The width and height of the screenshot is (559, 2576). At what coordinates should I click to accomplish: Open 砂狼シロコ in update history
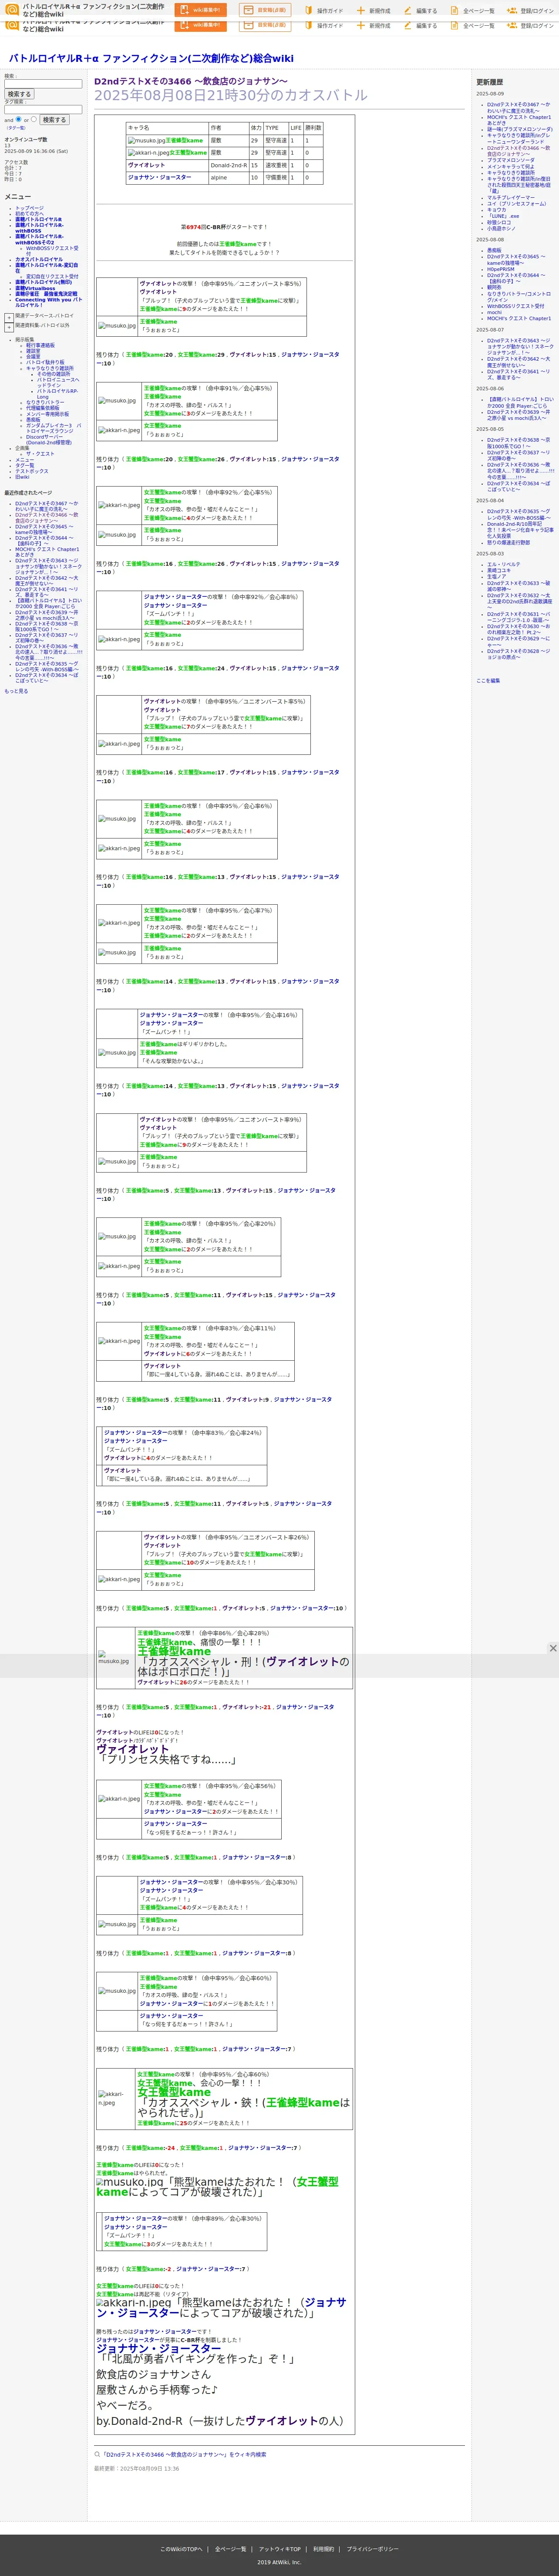(x=498, y=222)
